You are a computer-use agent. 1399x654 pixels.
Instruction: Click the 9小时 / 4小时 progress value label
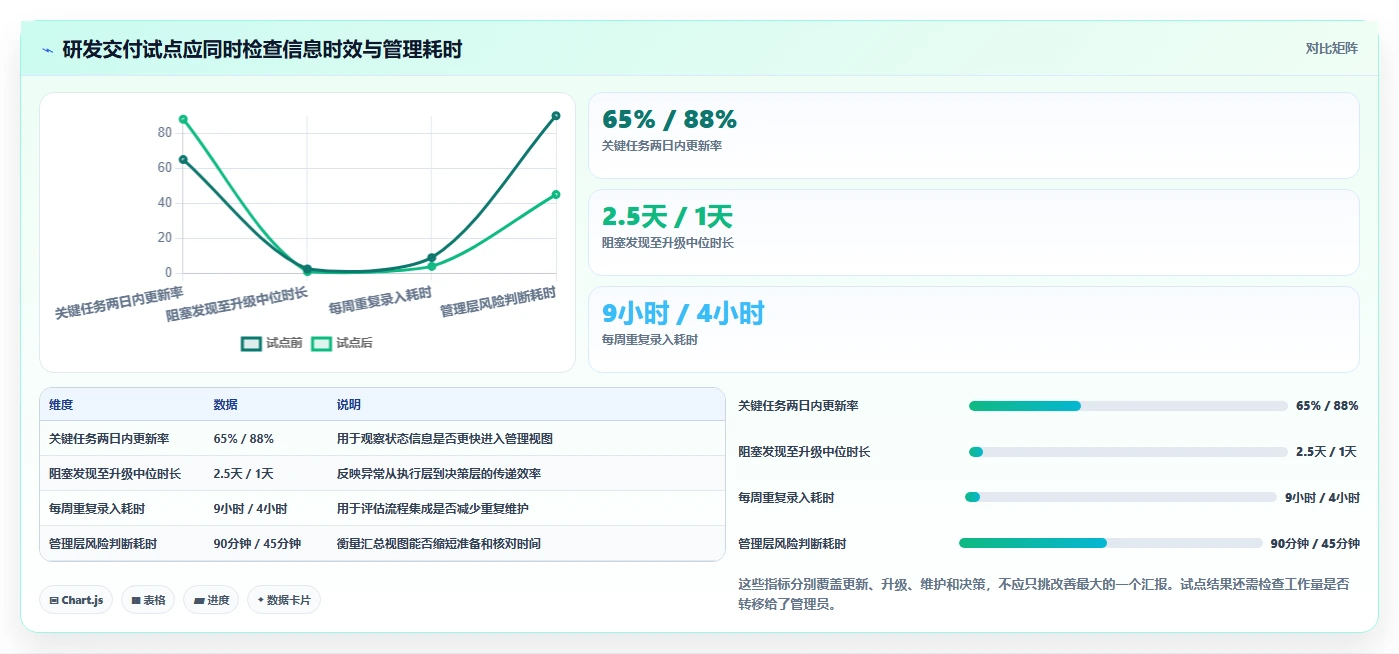1322,497
